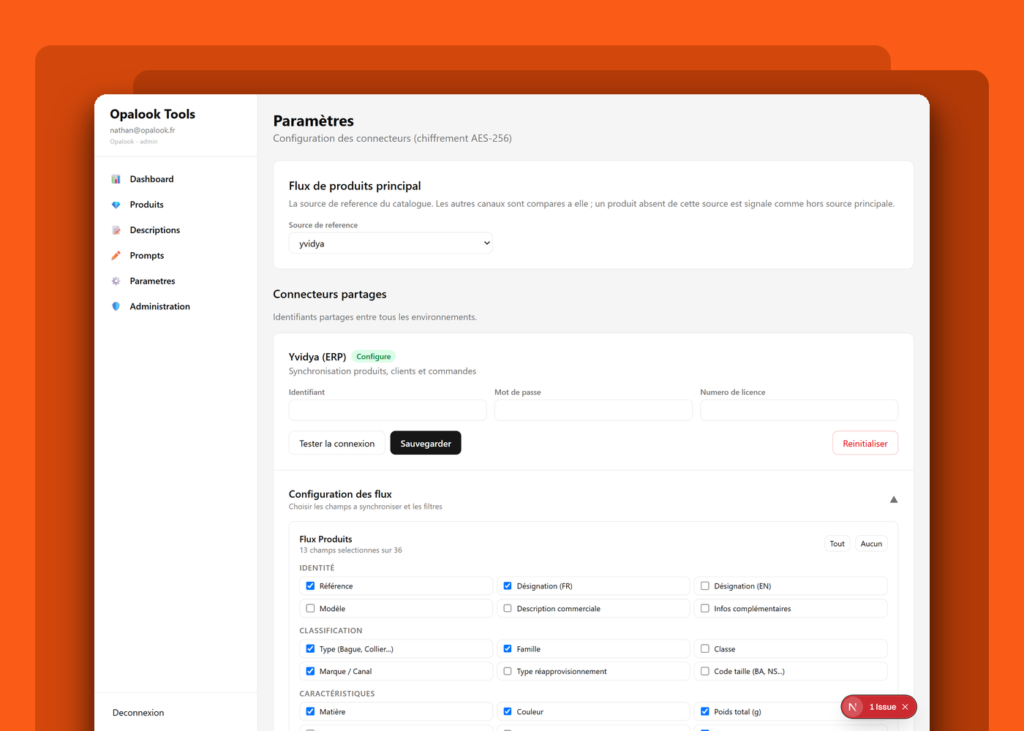Click Tester la connexion button

pyautogui.click(x=336, y=444)
